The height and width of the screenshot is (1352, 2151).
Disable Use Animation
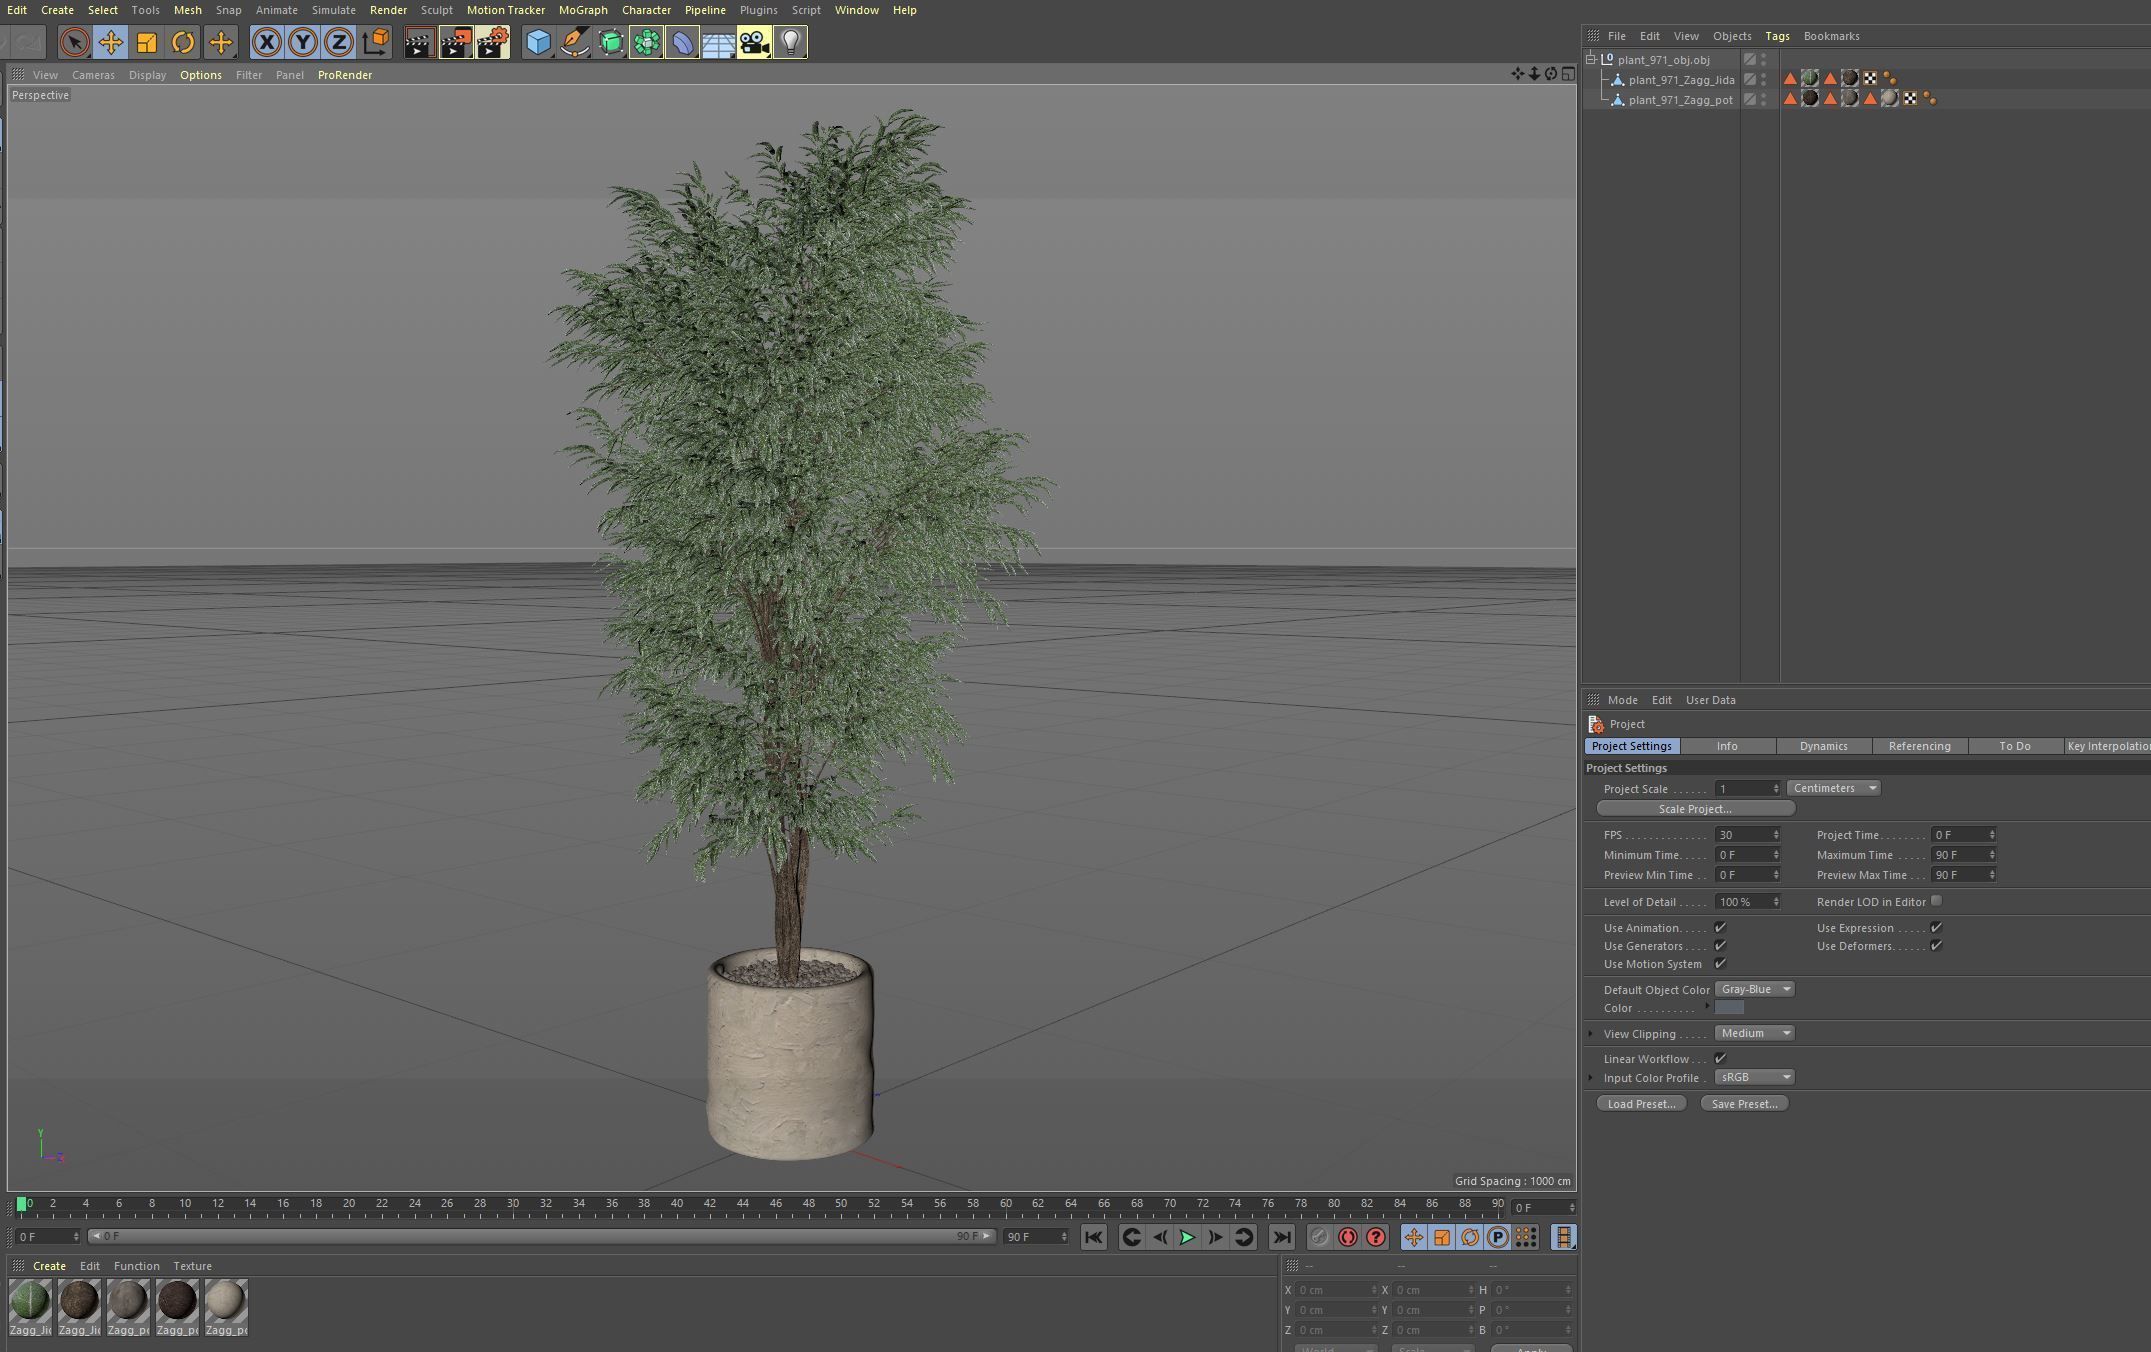1720,927
